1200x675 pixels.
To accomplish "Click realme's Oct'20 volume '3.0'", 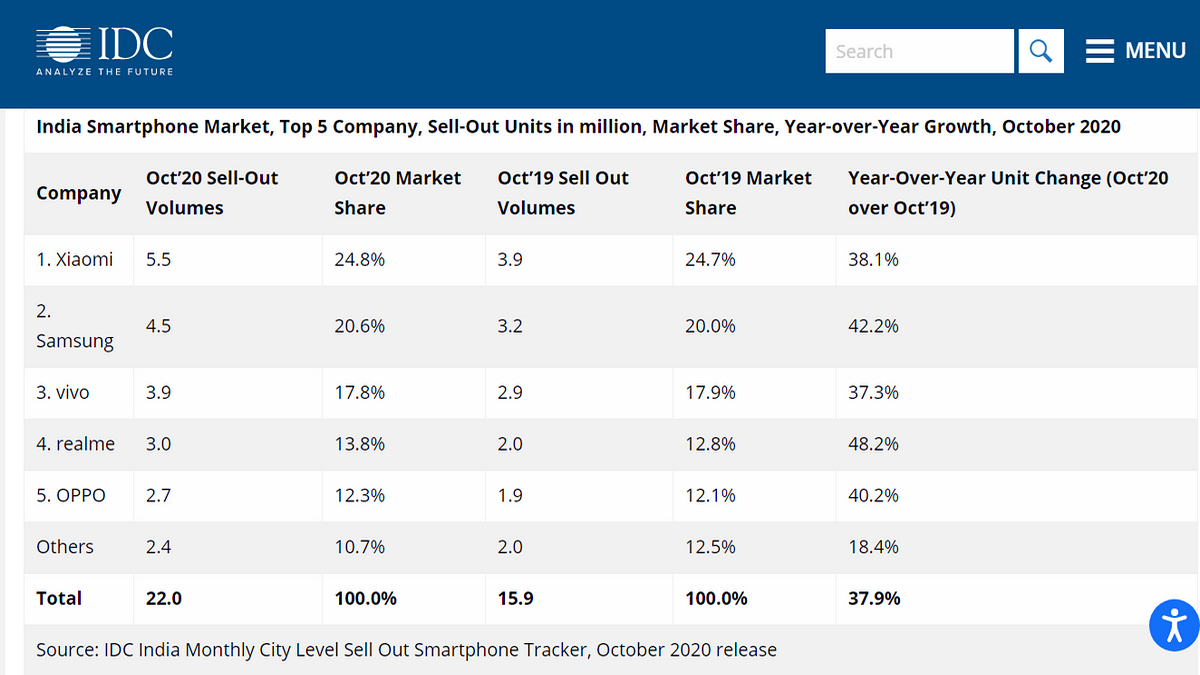I will [158, 444].
